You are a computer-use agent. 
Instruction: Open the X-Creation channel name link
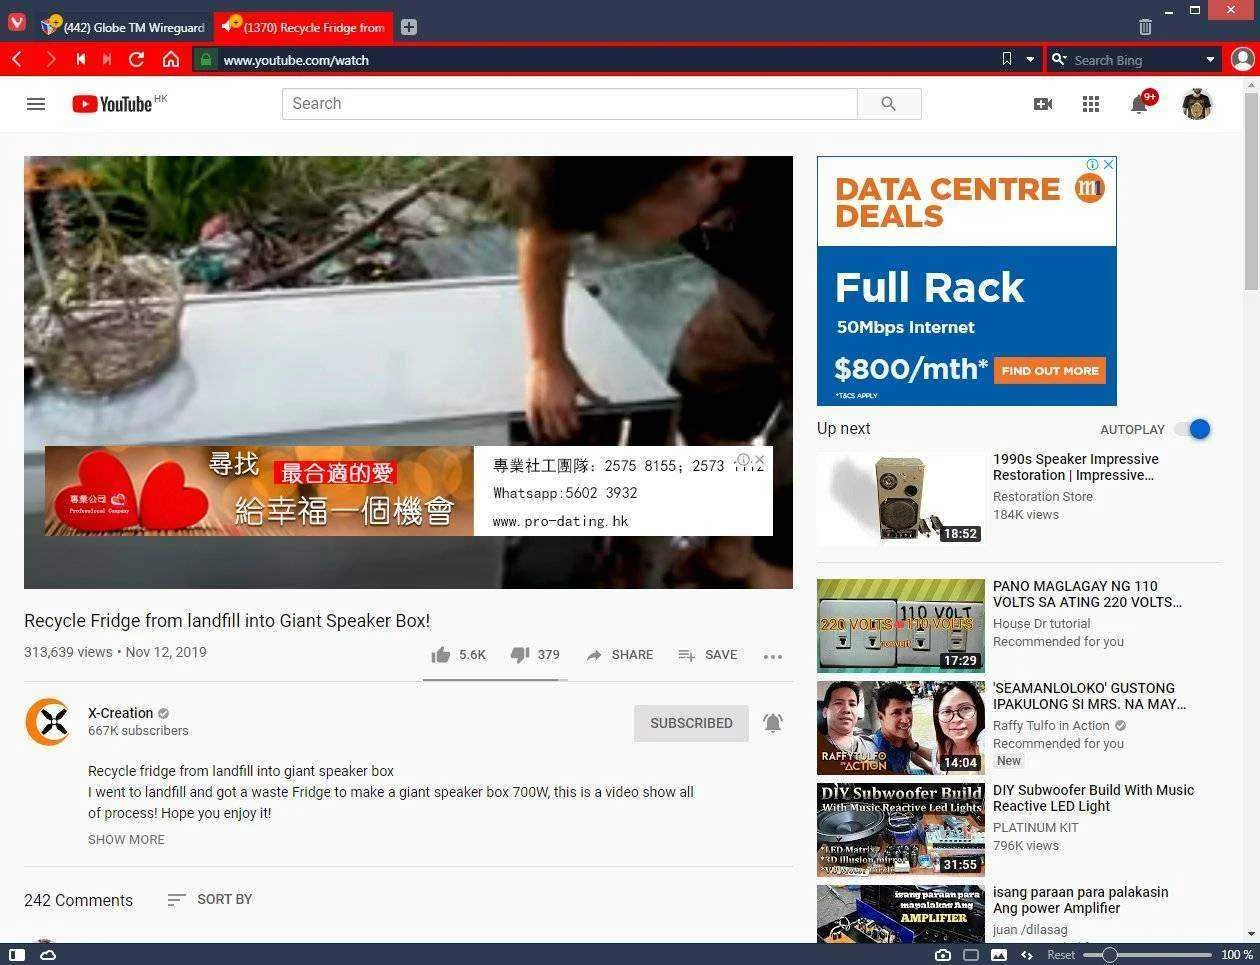coord(120,713)
